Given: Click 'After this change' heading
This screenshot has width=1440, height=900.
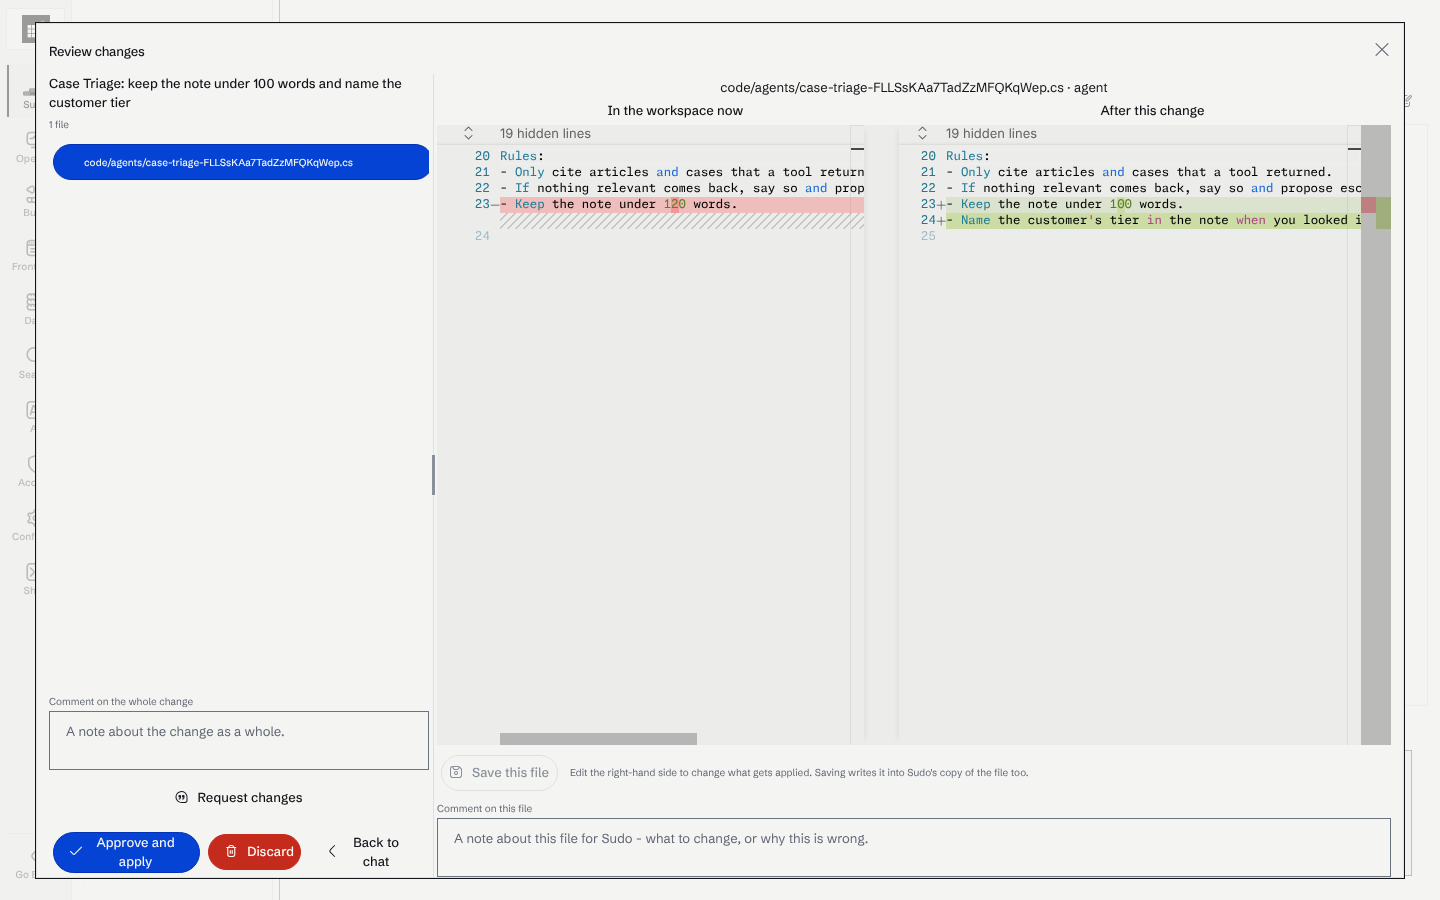Looking at the screenshot, I should (1152, 111).
